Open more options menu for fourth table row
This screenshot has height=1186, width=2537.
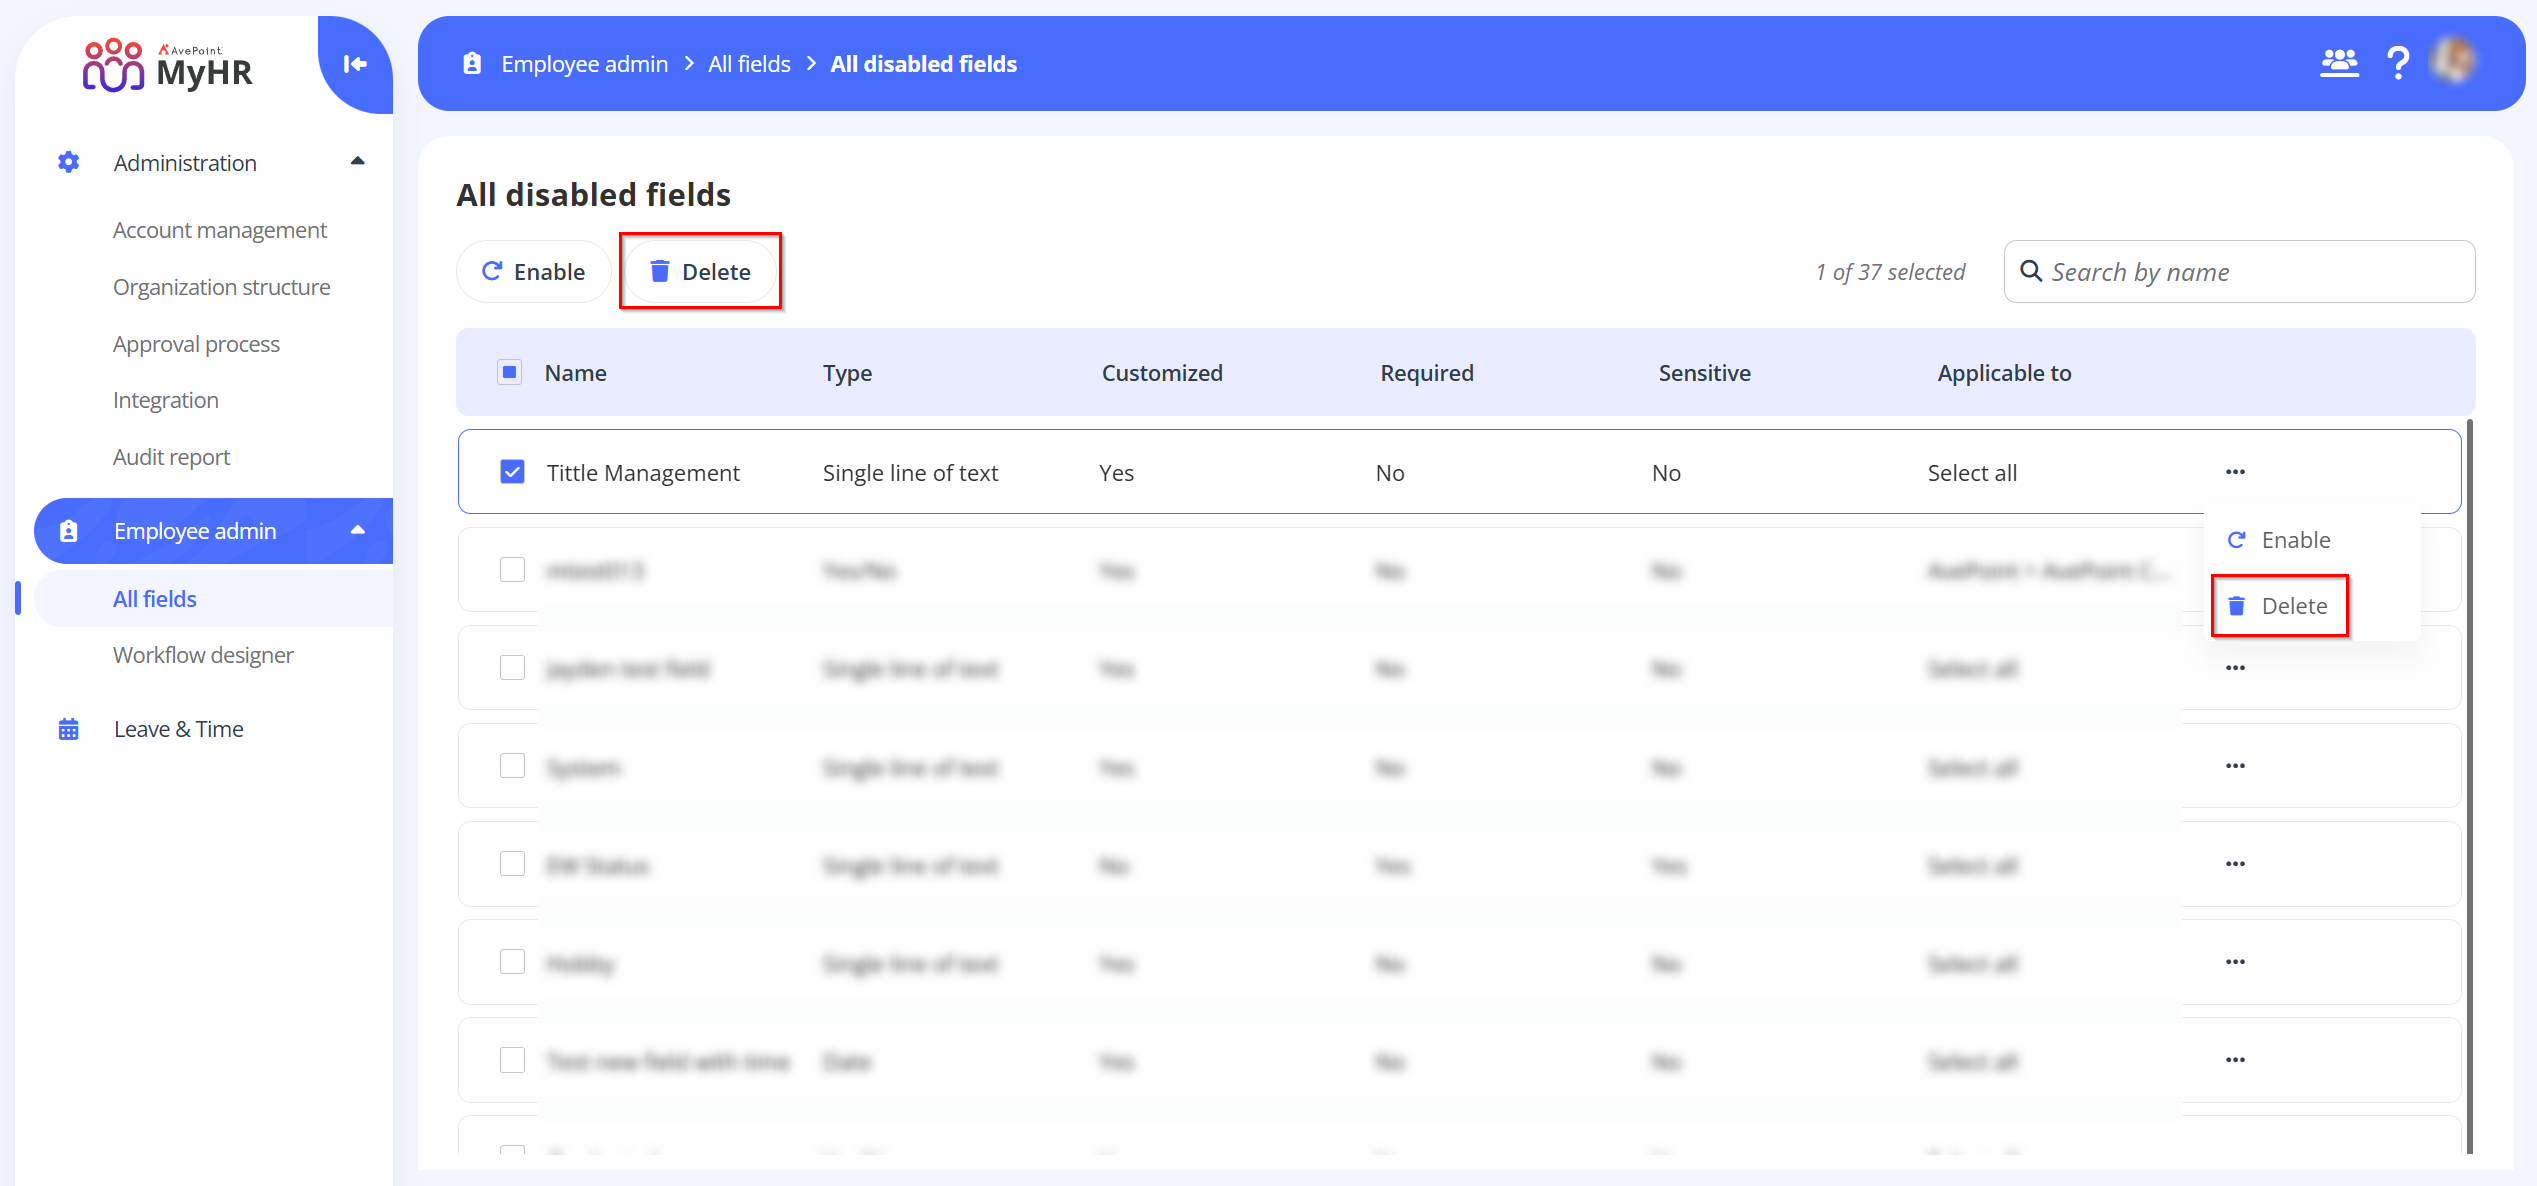(x=2235, y=766)
